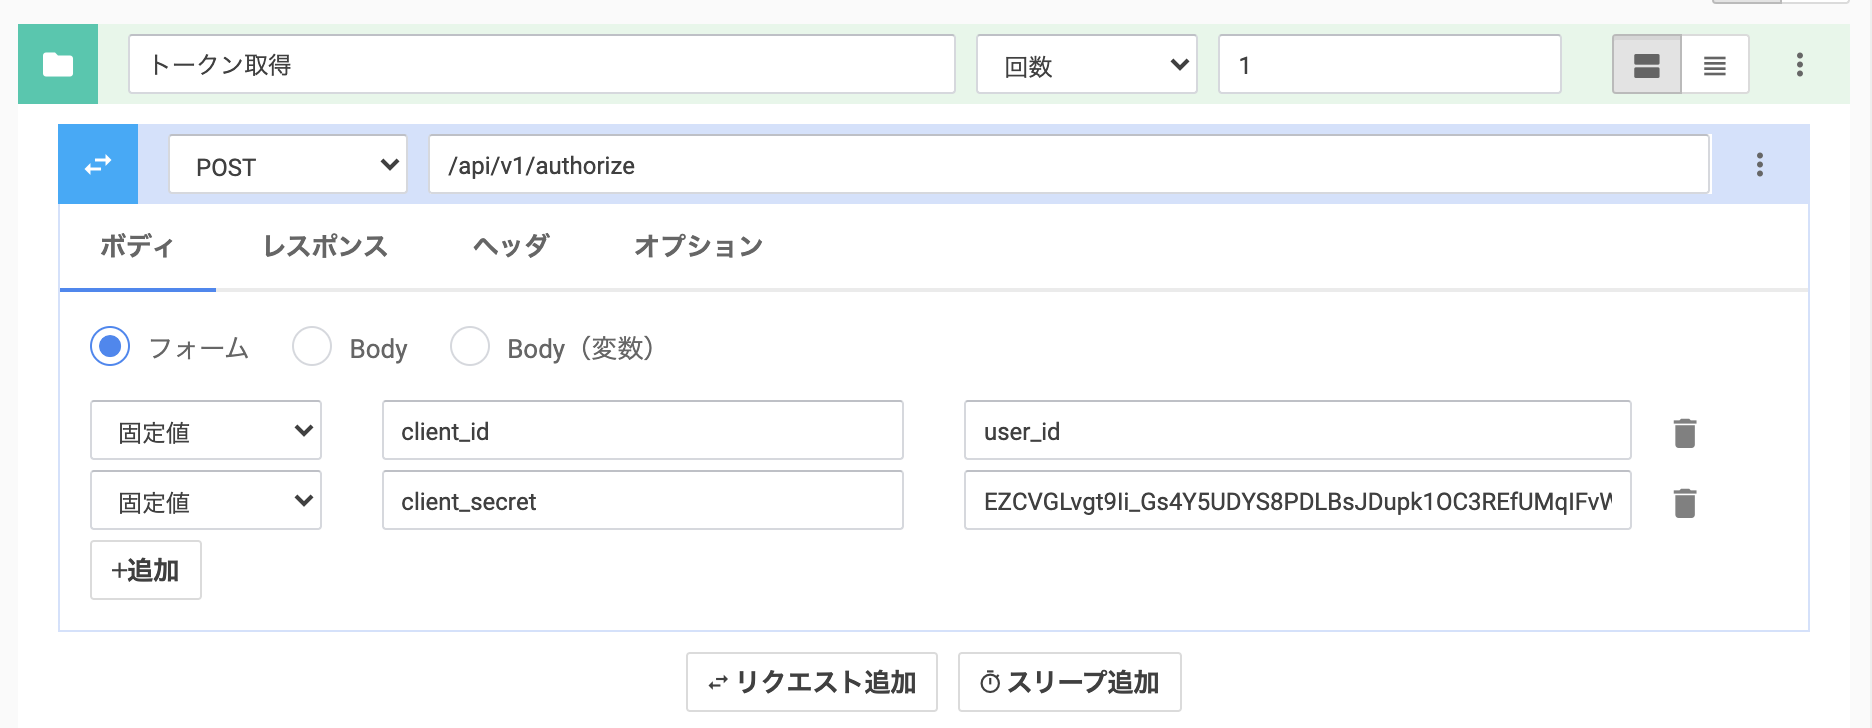The image size is (1872, 728).
Task: Select the フォーム radio option
Action: pyautogui.click(x=110, y=347)
